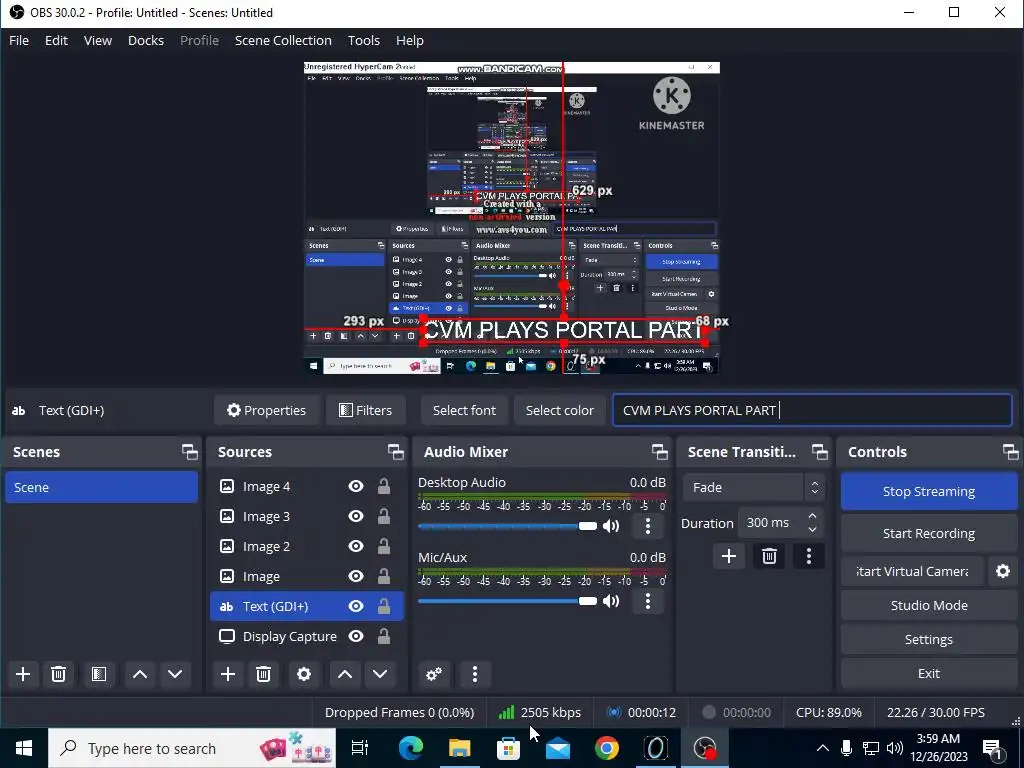Screen dimensions: 1024x768
Task: Enable Studio Mode
Action: tap(929, 605)
